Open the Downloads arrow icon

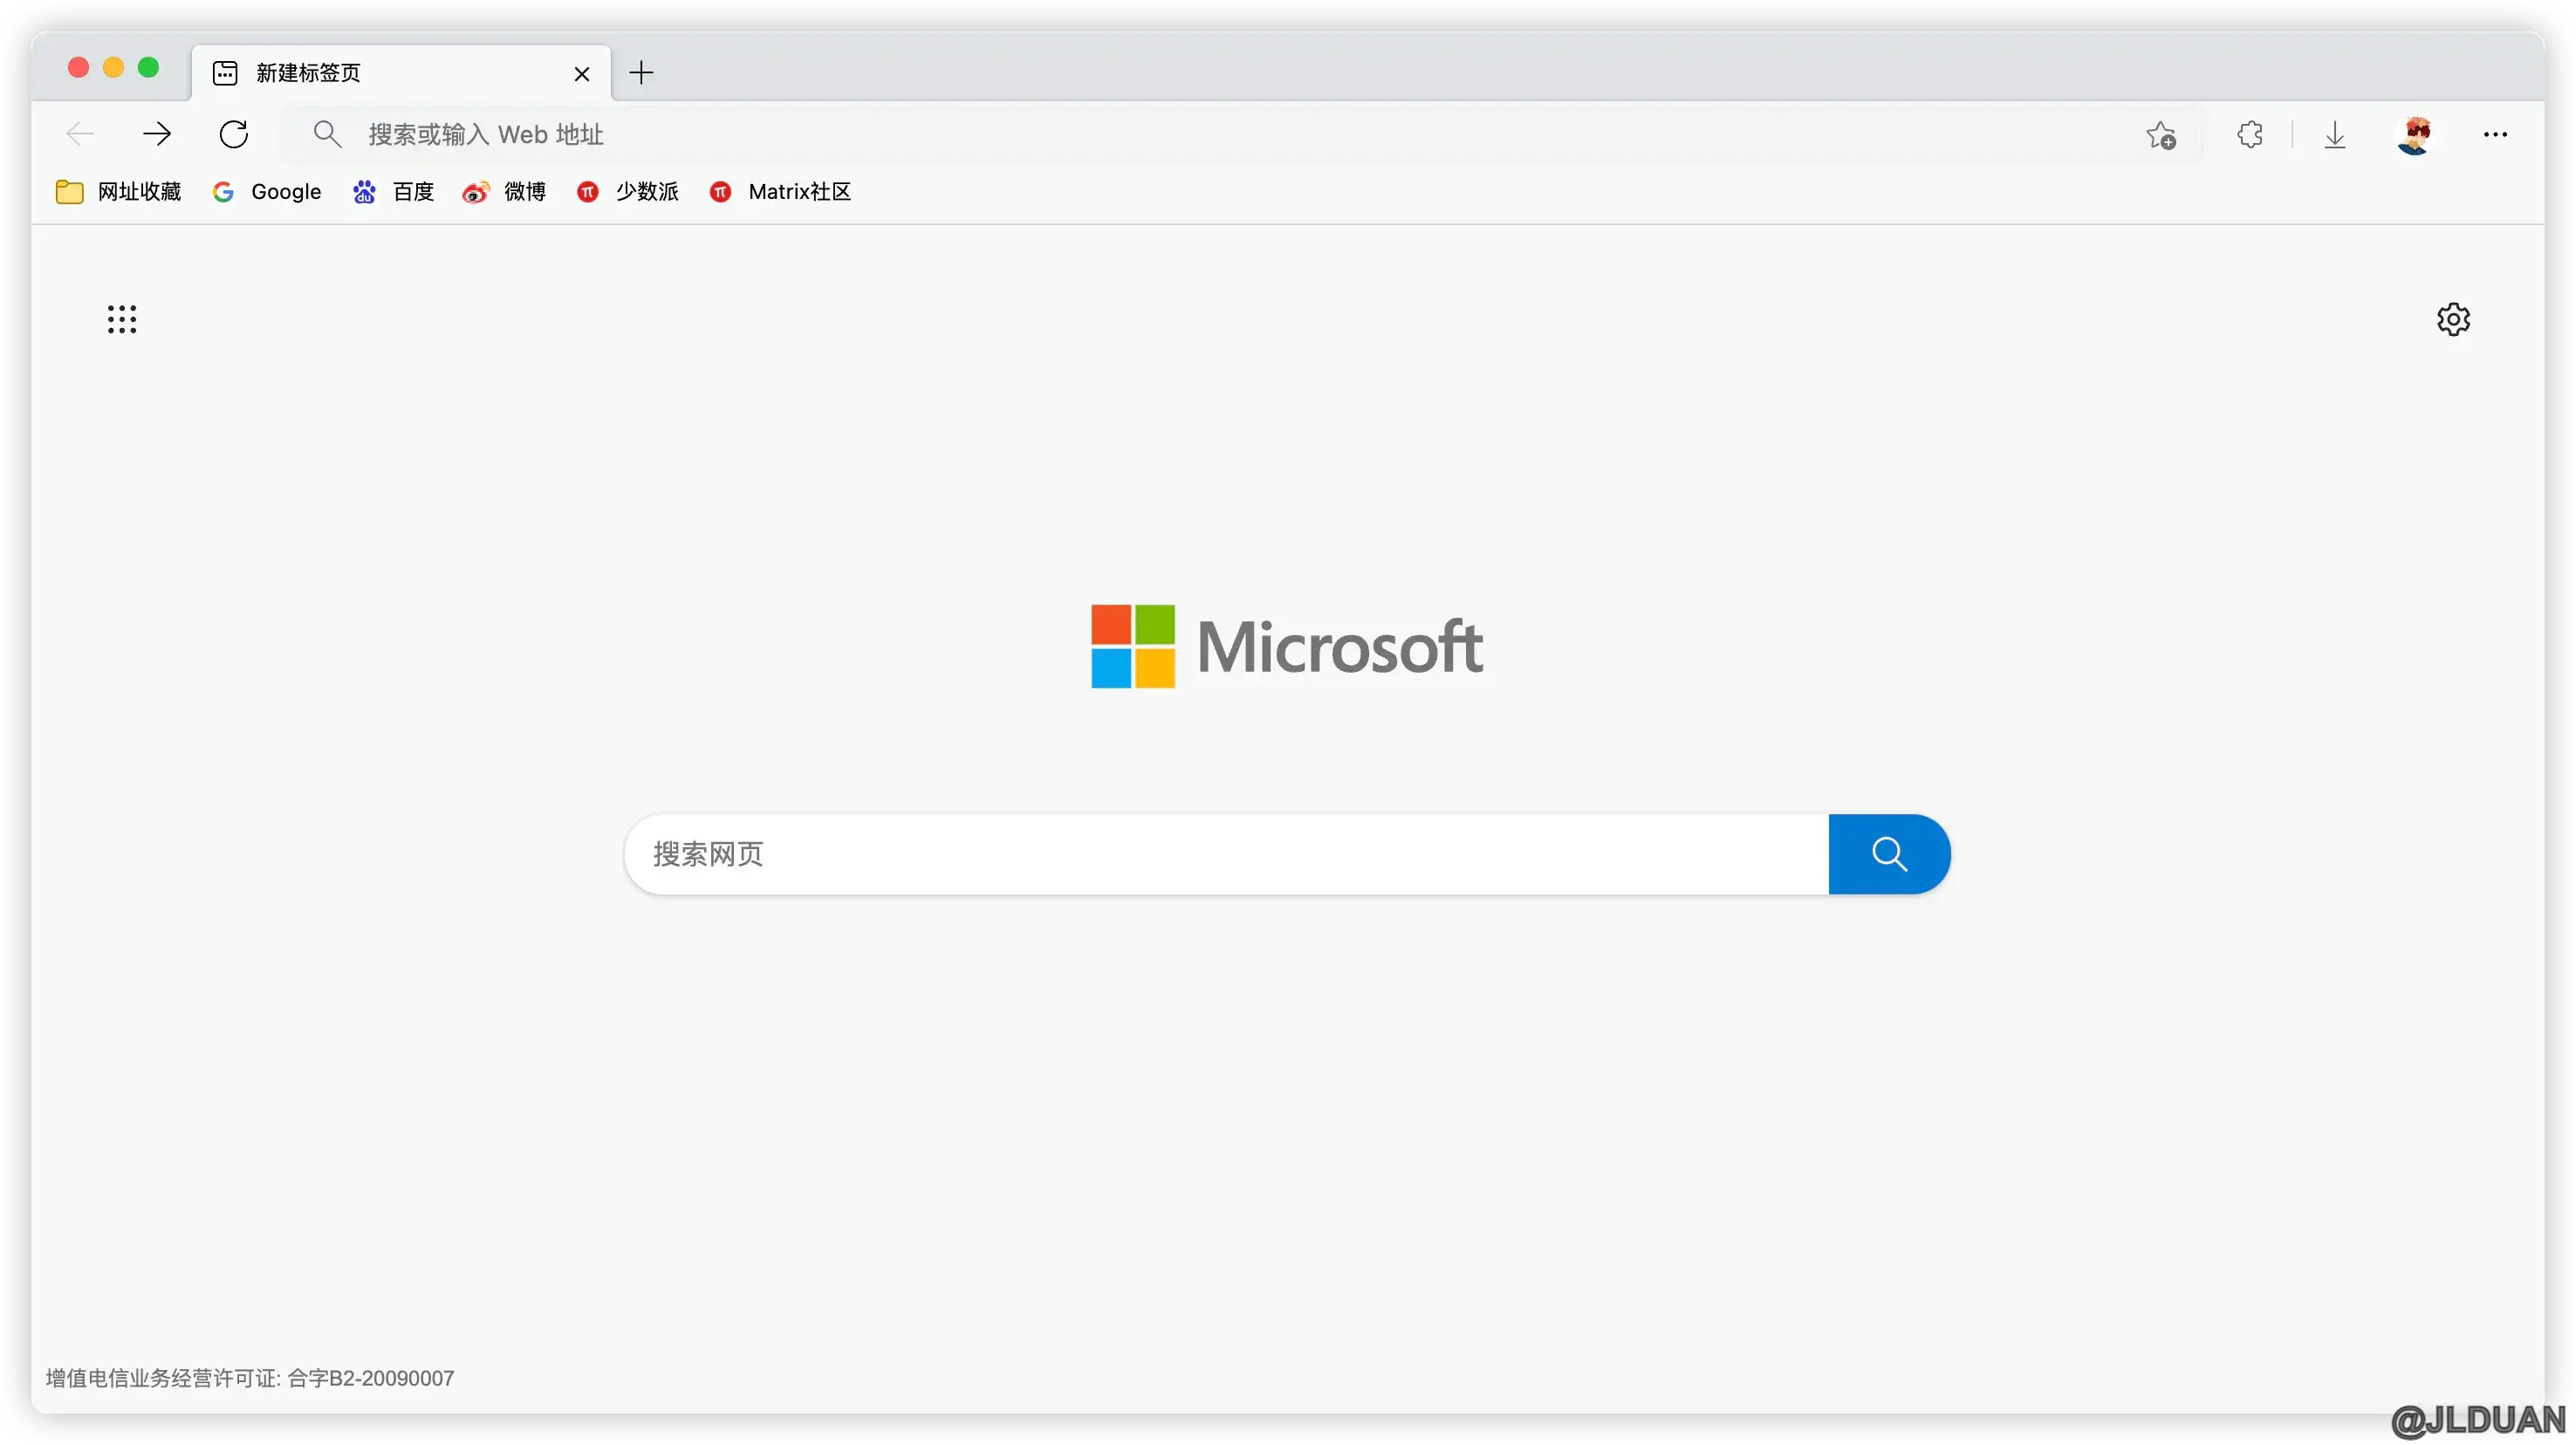pos(2335,134)
